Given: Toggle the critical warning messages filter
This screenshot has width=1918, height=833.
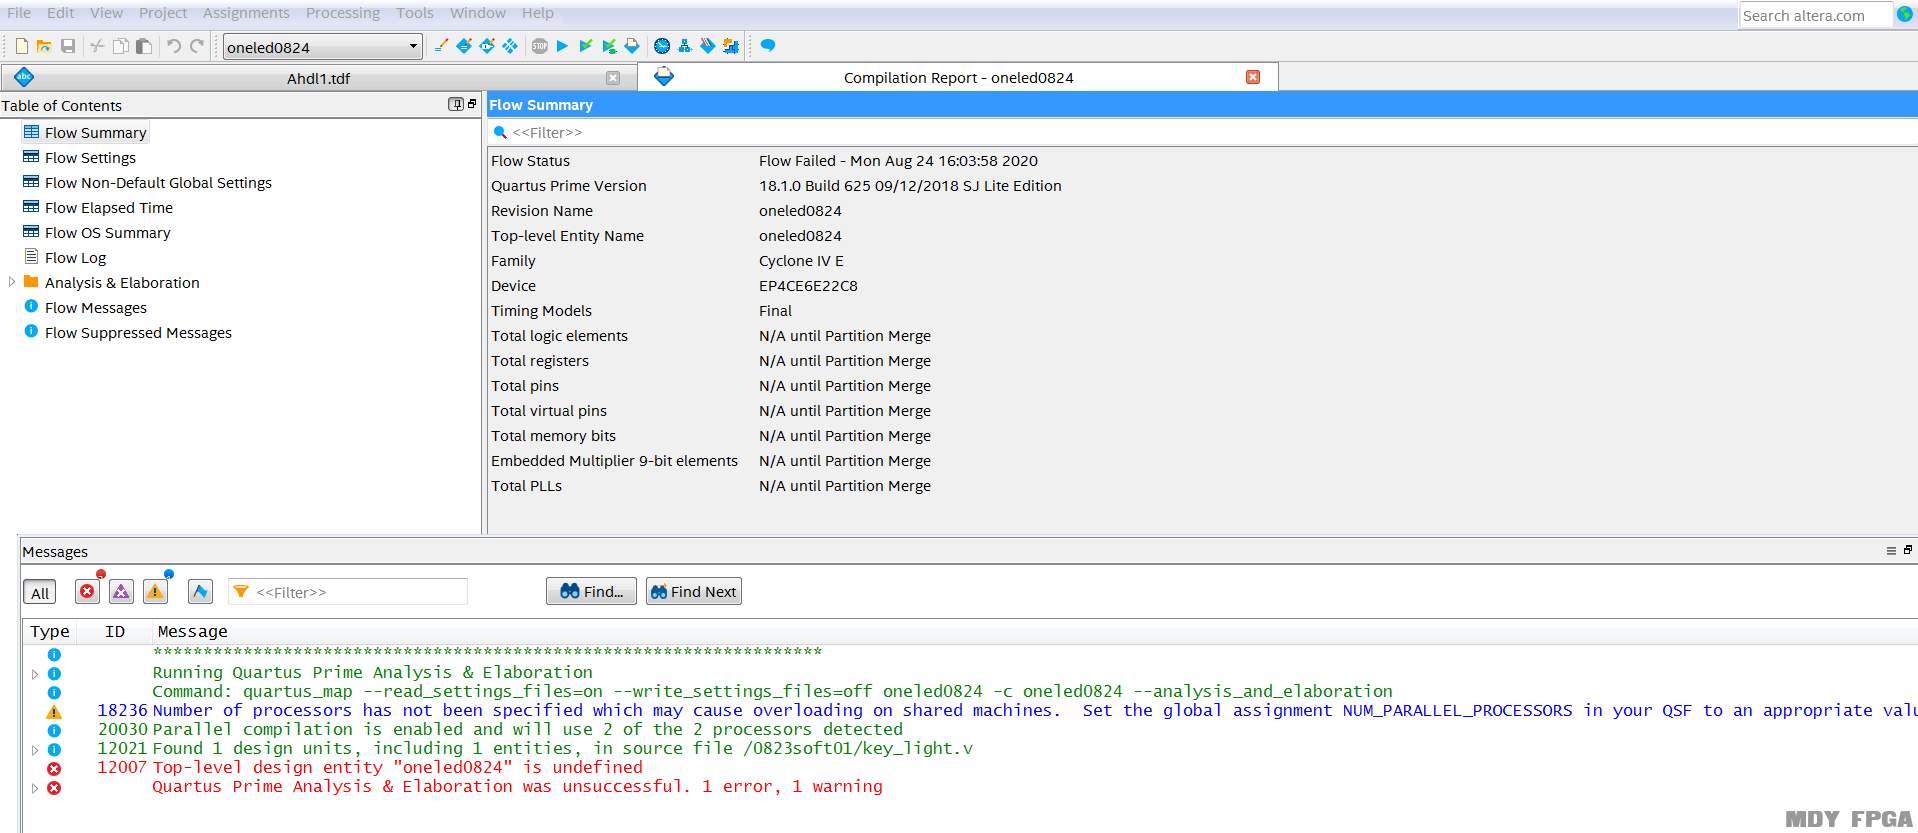Looking at the screenshot, I should point(121,592).
